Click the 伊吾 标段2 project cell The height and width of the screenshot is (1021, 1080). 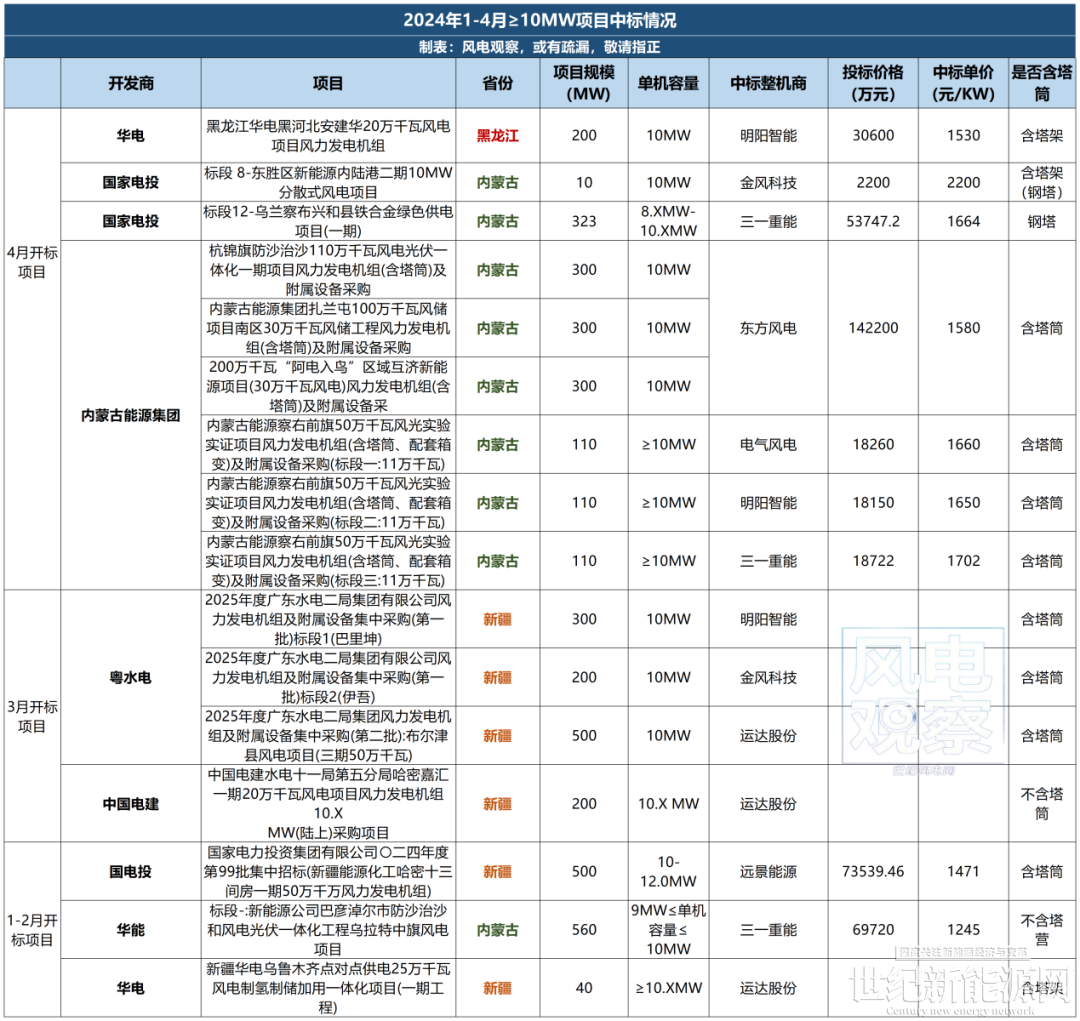[328, 677]
